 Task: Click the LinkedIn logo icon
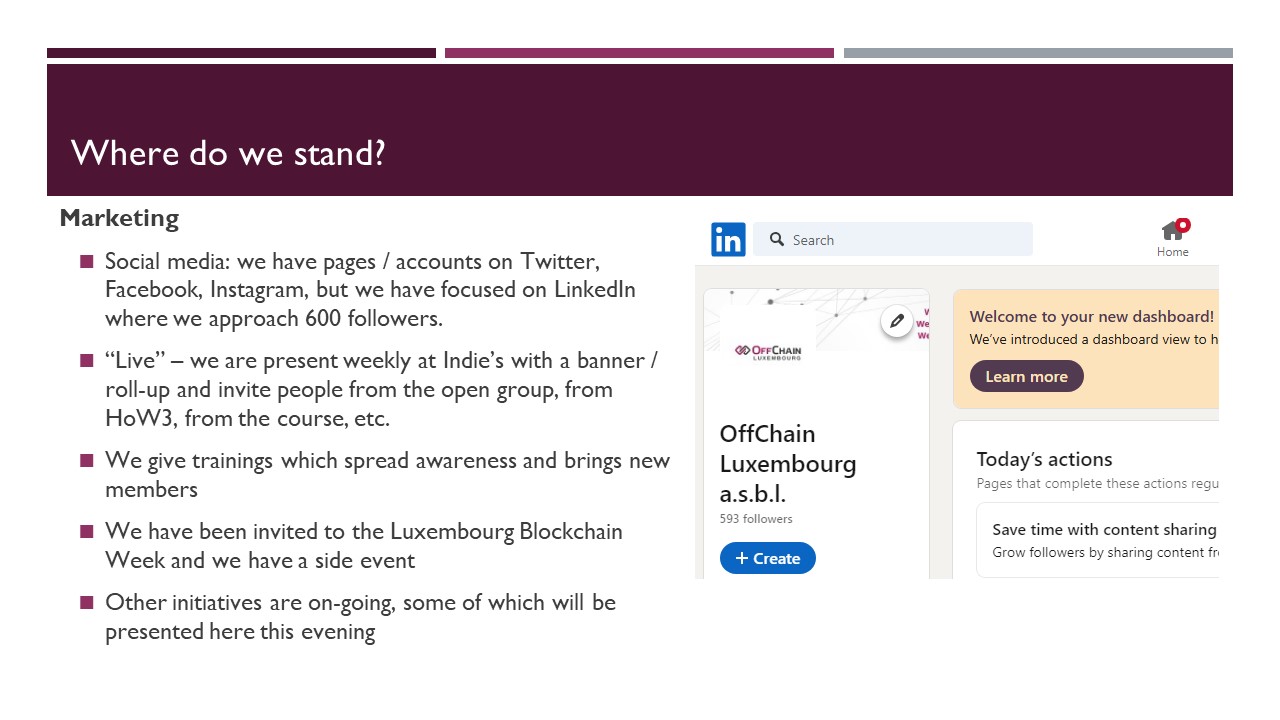pyautogui.click(x=728, y=240)
